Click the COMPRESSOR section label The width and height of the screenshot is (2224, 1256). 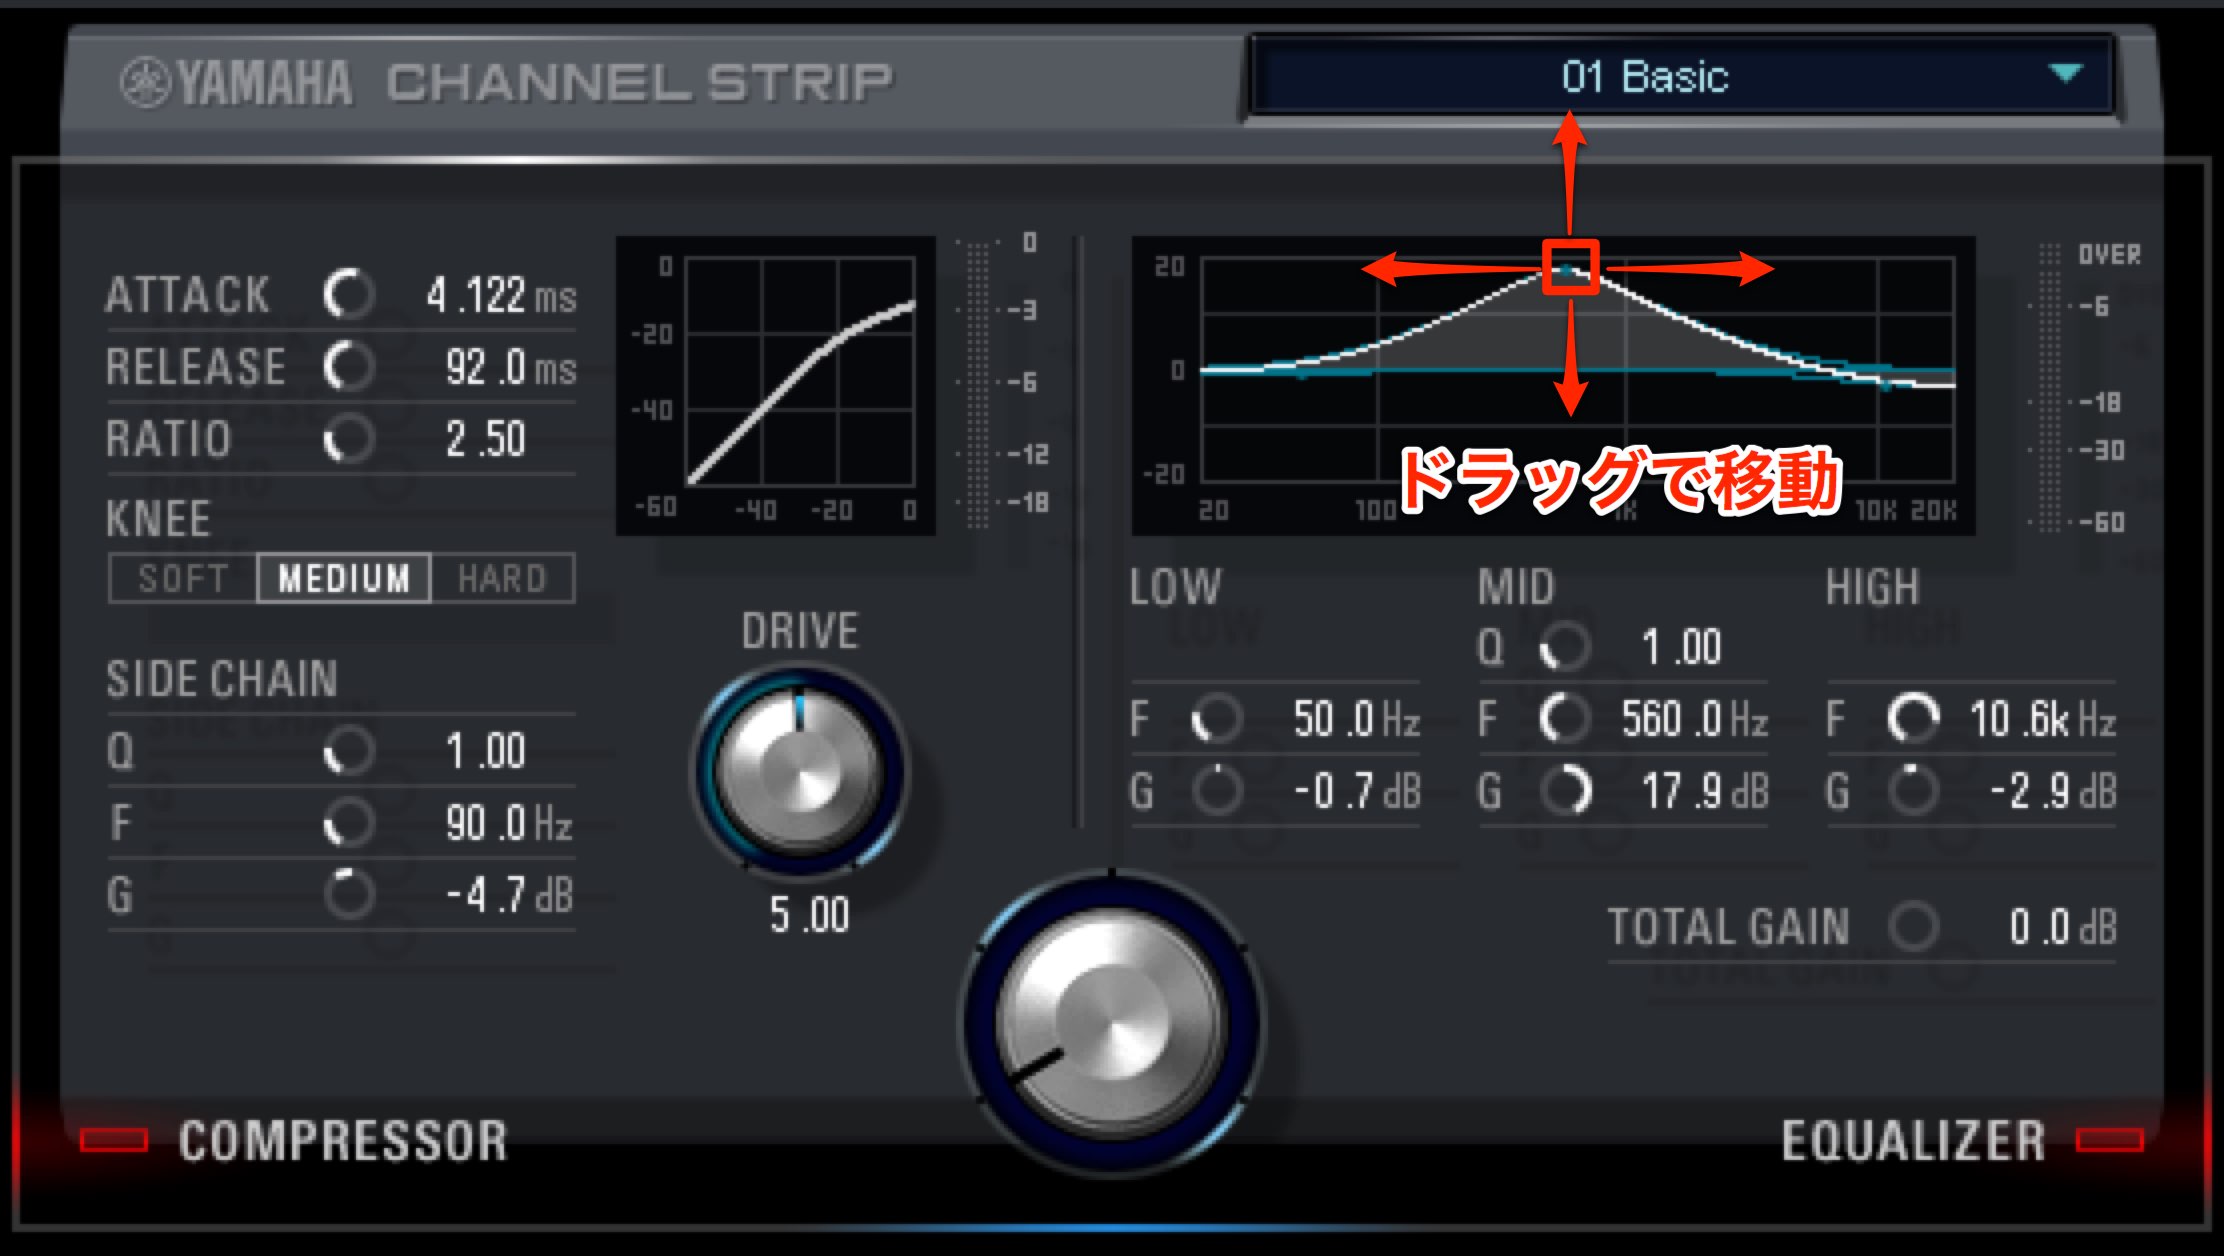pos(343,1141)
